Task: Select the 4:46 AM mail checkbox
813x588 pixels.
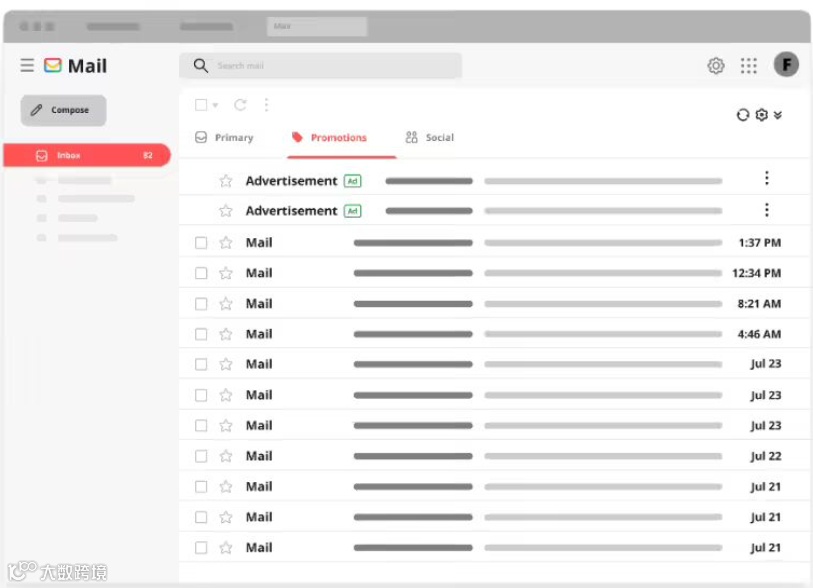Action: pyautogui.click(x=201, y=334)
